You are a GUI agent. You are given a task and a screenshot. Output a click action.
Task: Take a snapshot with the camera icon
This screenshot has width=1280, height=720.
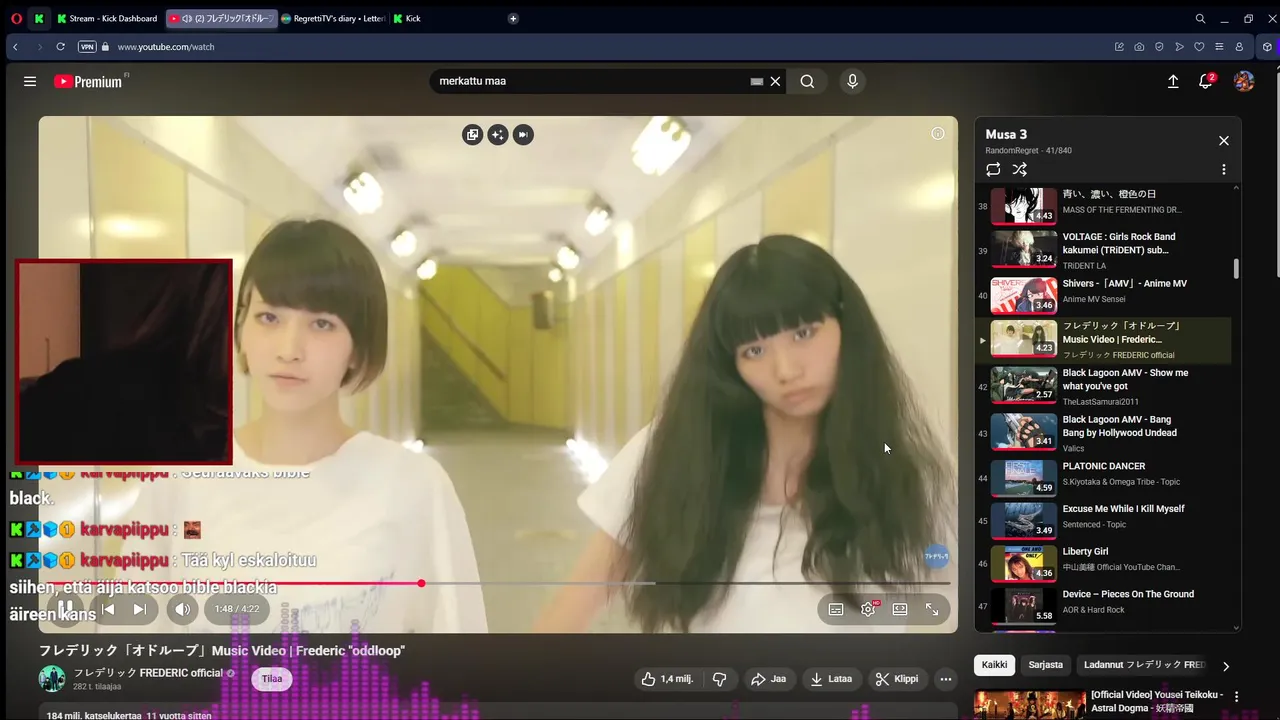(x=1139, y=47)
